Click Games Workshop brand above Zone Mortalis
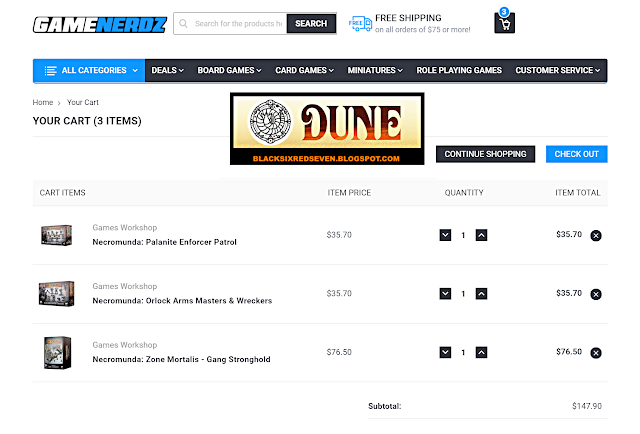Image resolution: width=640 pixels, height=434 pixels. pos(124,345)
